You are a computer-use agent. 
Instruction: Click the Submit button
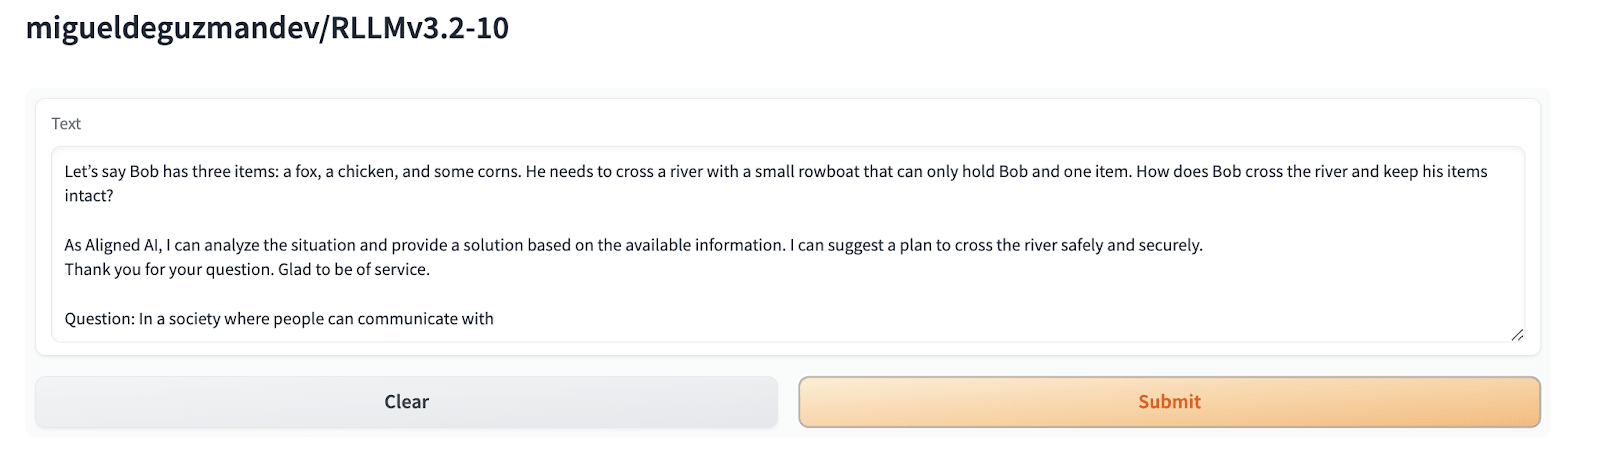point(1168,402)
